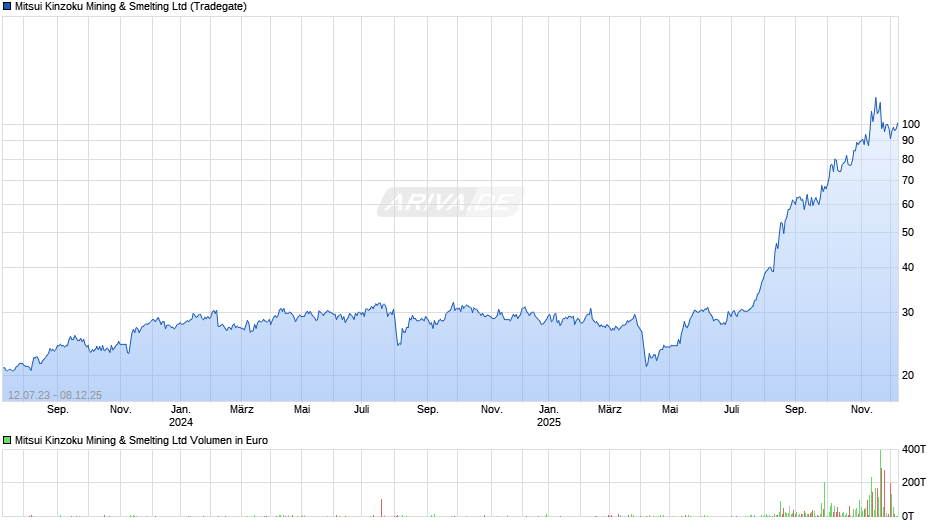
Task: Click the price axis label '40'
Action: tap(908, 267)
